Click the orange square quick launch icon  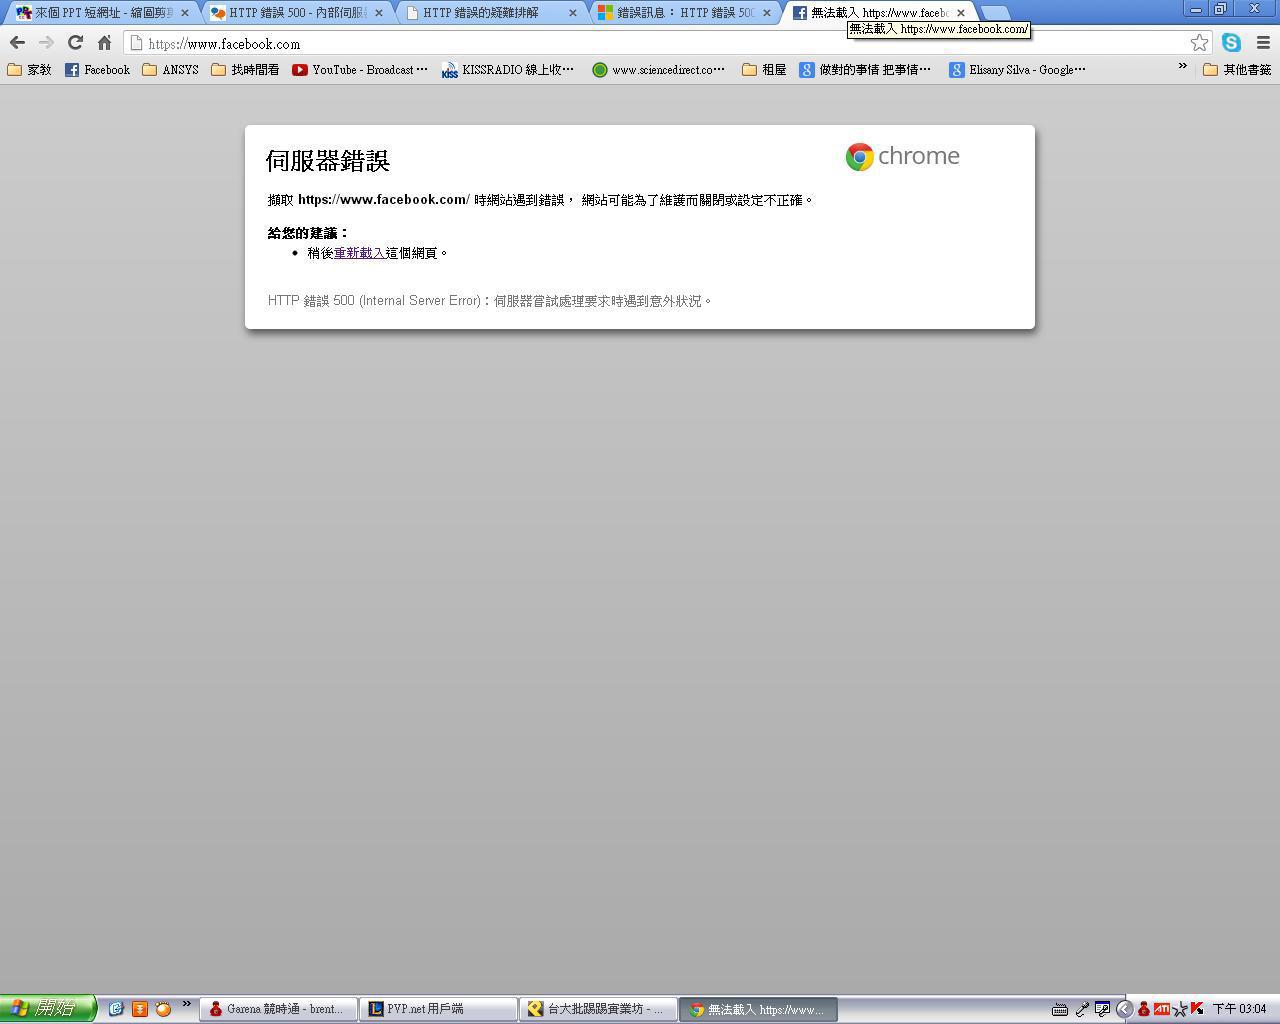(140, 1009)
